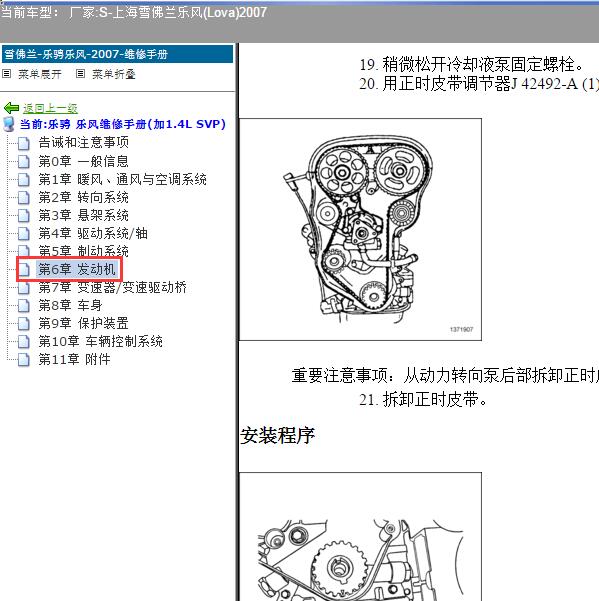Viewport: 599px width, 601px height.
Task: Click the 安装程序 heading
Action: pos(277,435)
